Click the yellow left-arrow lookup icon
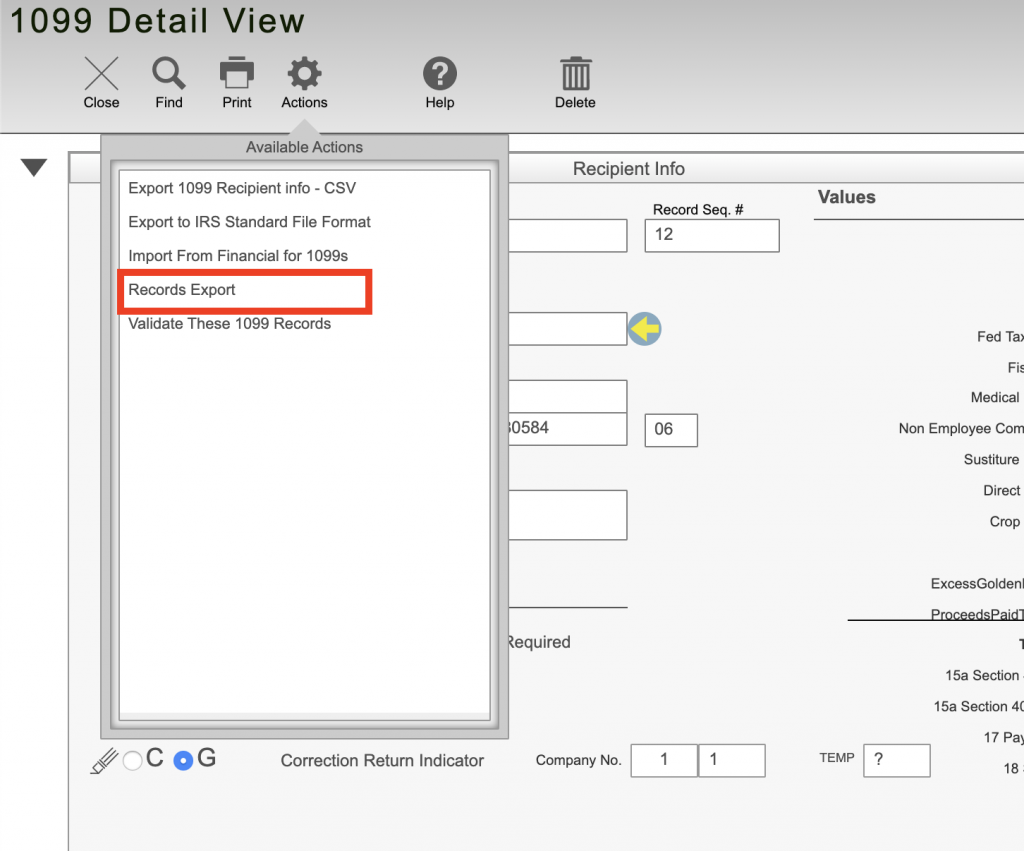 coord(645,328)
